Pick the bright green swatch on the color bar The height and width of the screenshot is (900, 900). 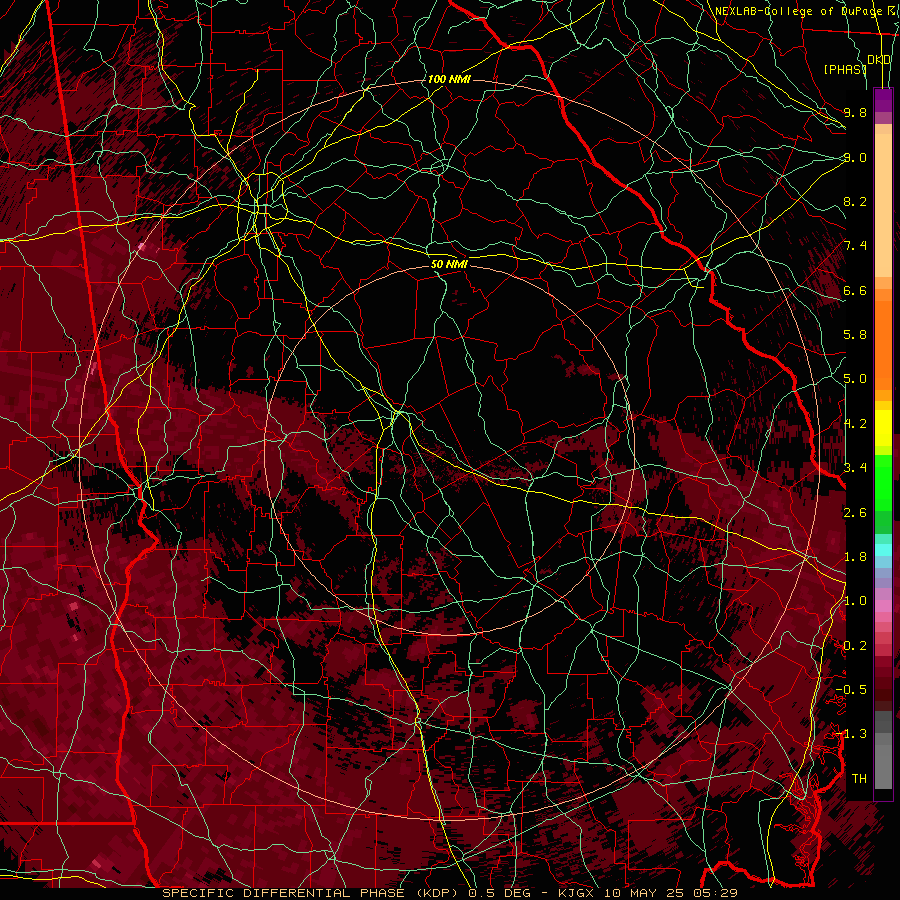tap(883, 482)
